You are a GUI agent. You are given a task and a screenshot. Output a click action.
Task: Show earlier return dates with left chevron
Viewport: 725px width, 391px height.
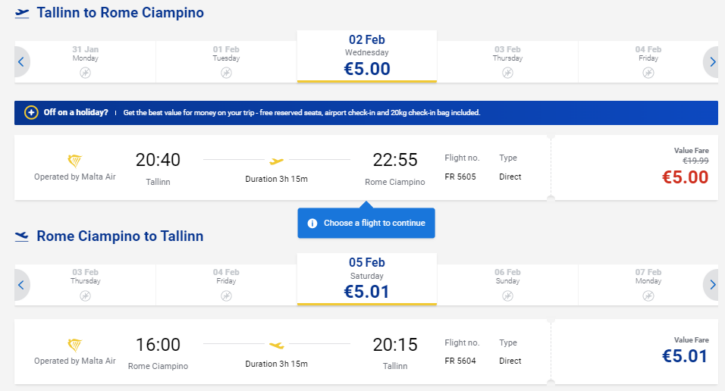coord(21,285)
